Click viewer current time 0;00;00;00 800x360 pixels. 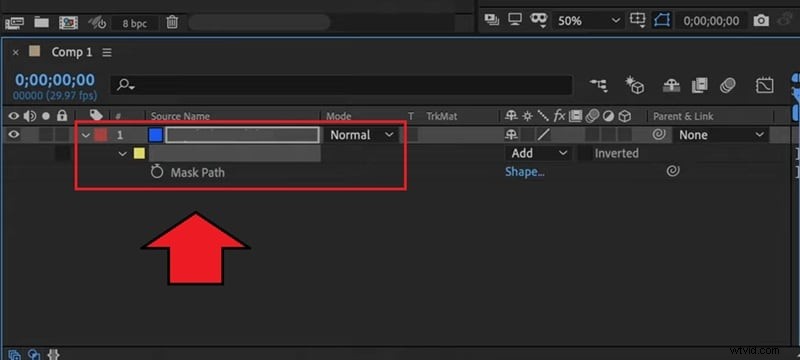click(711, 21)
